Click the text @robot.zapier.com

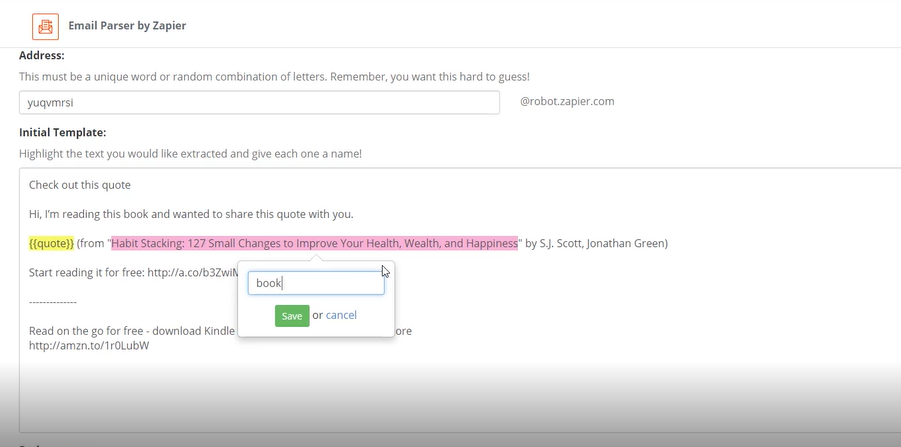(567, 102)
